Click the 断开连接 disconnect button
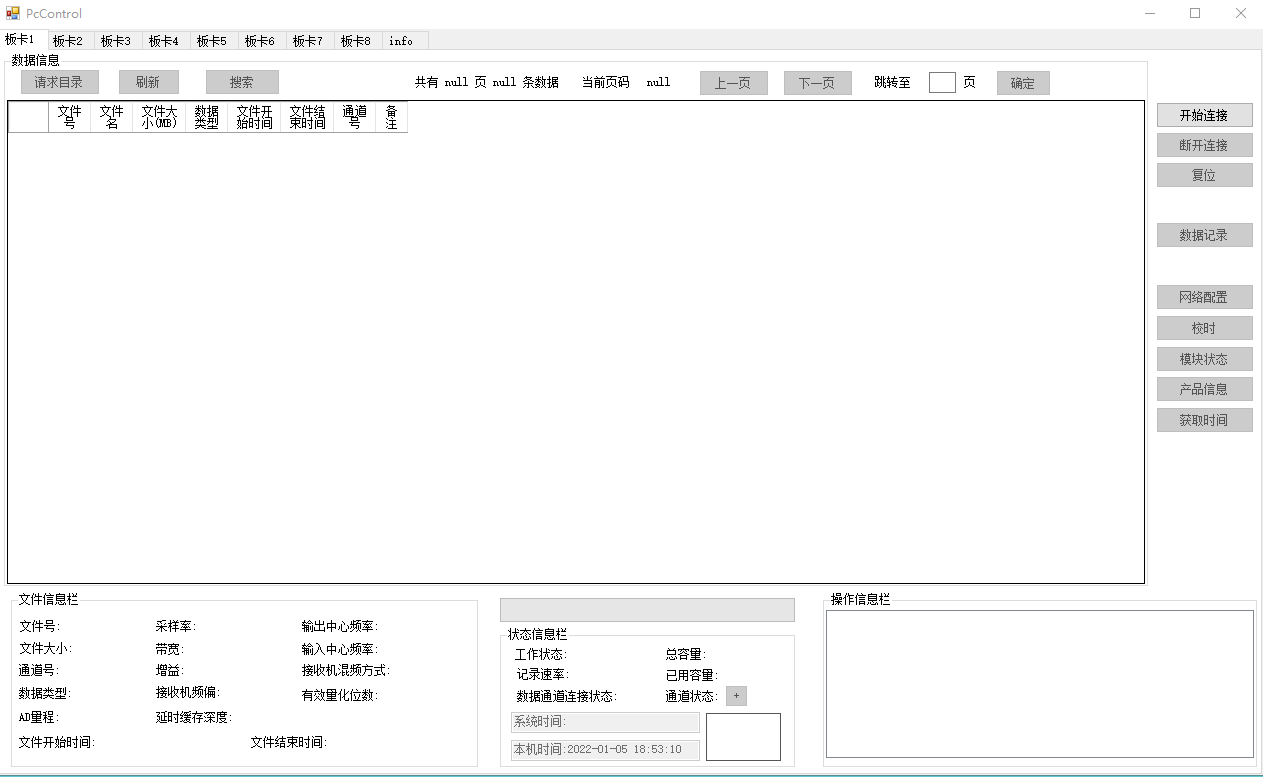This screenshot has width=1263, height=777. coord(1204,145)
